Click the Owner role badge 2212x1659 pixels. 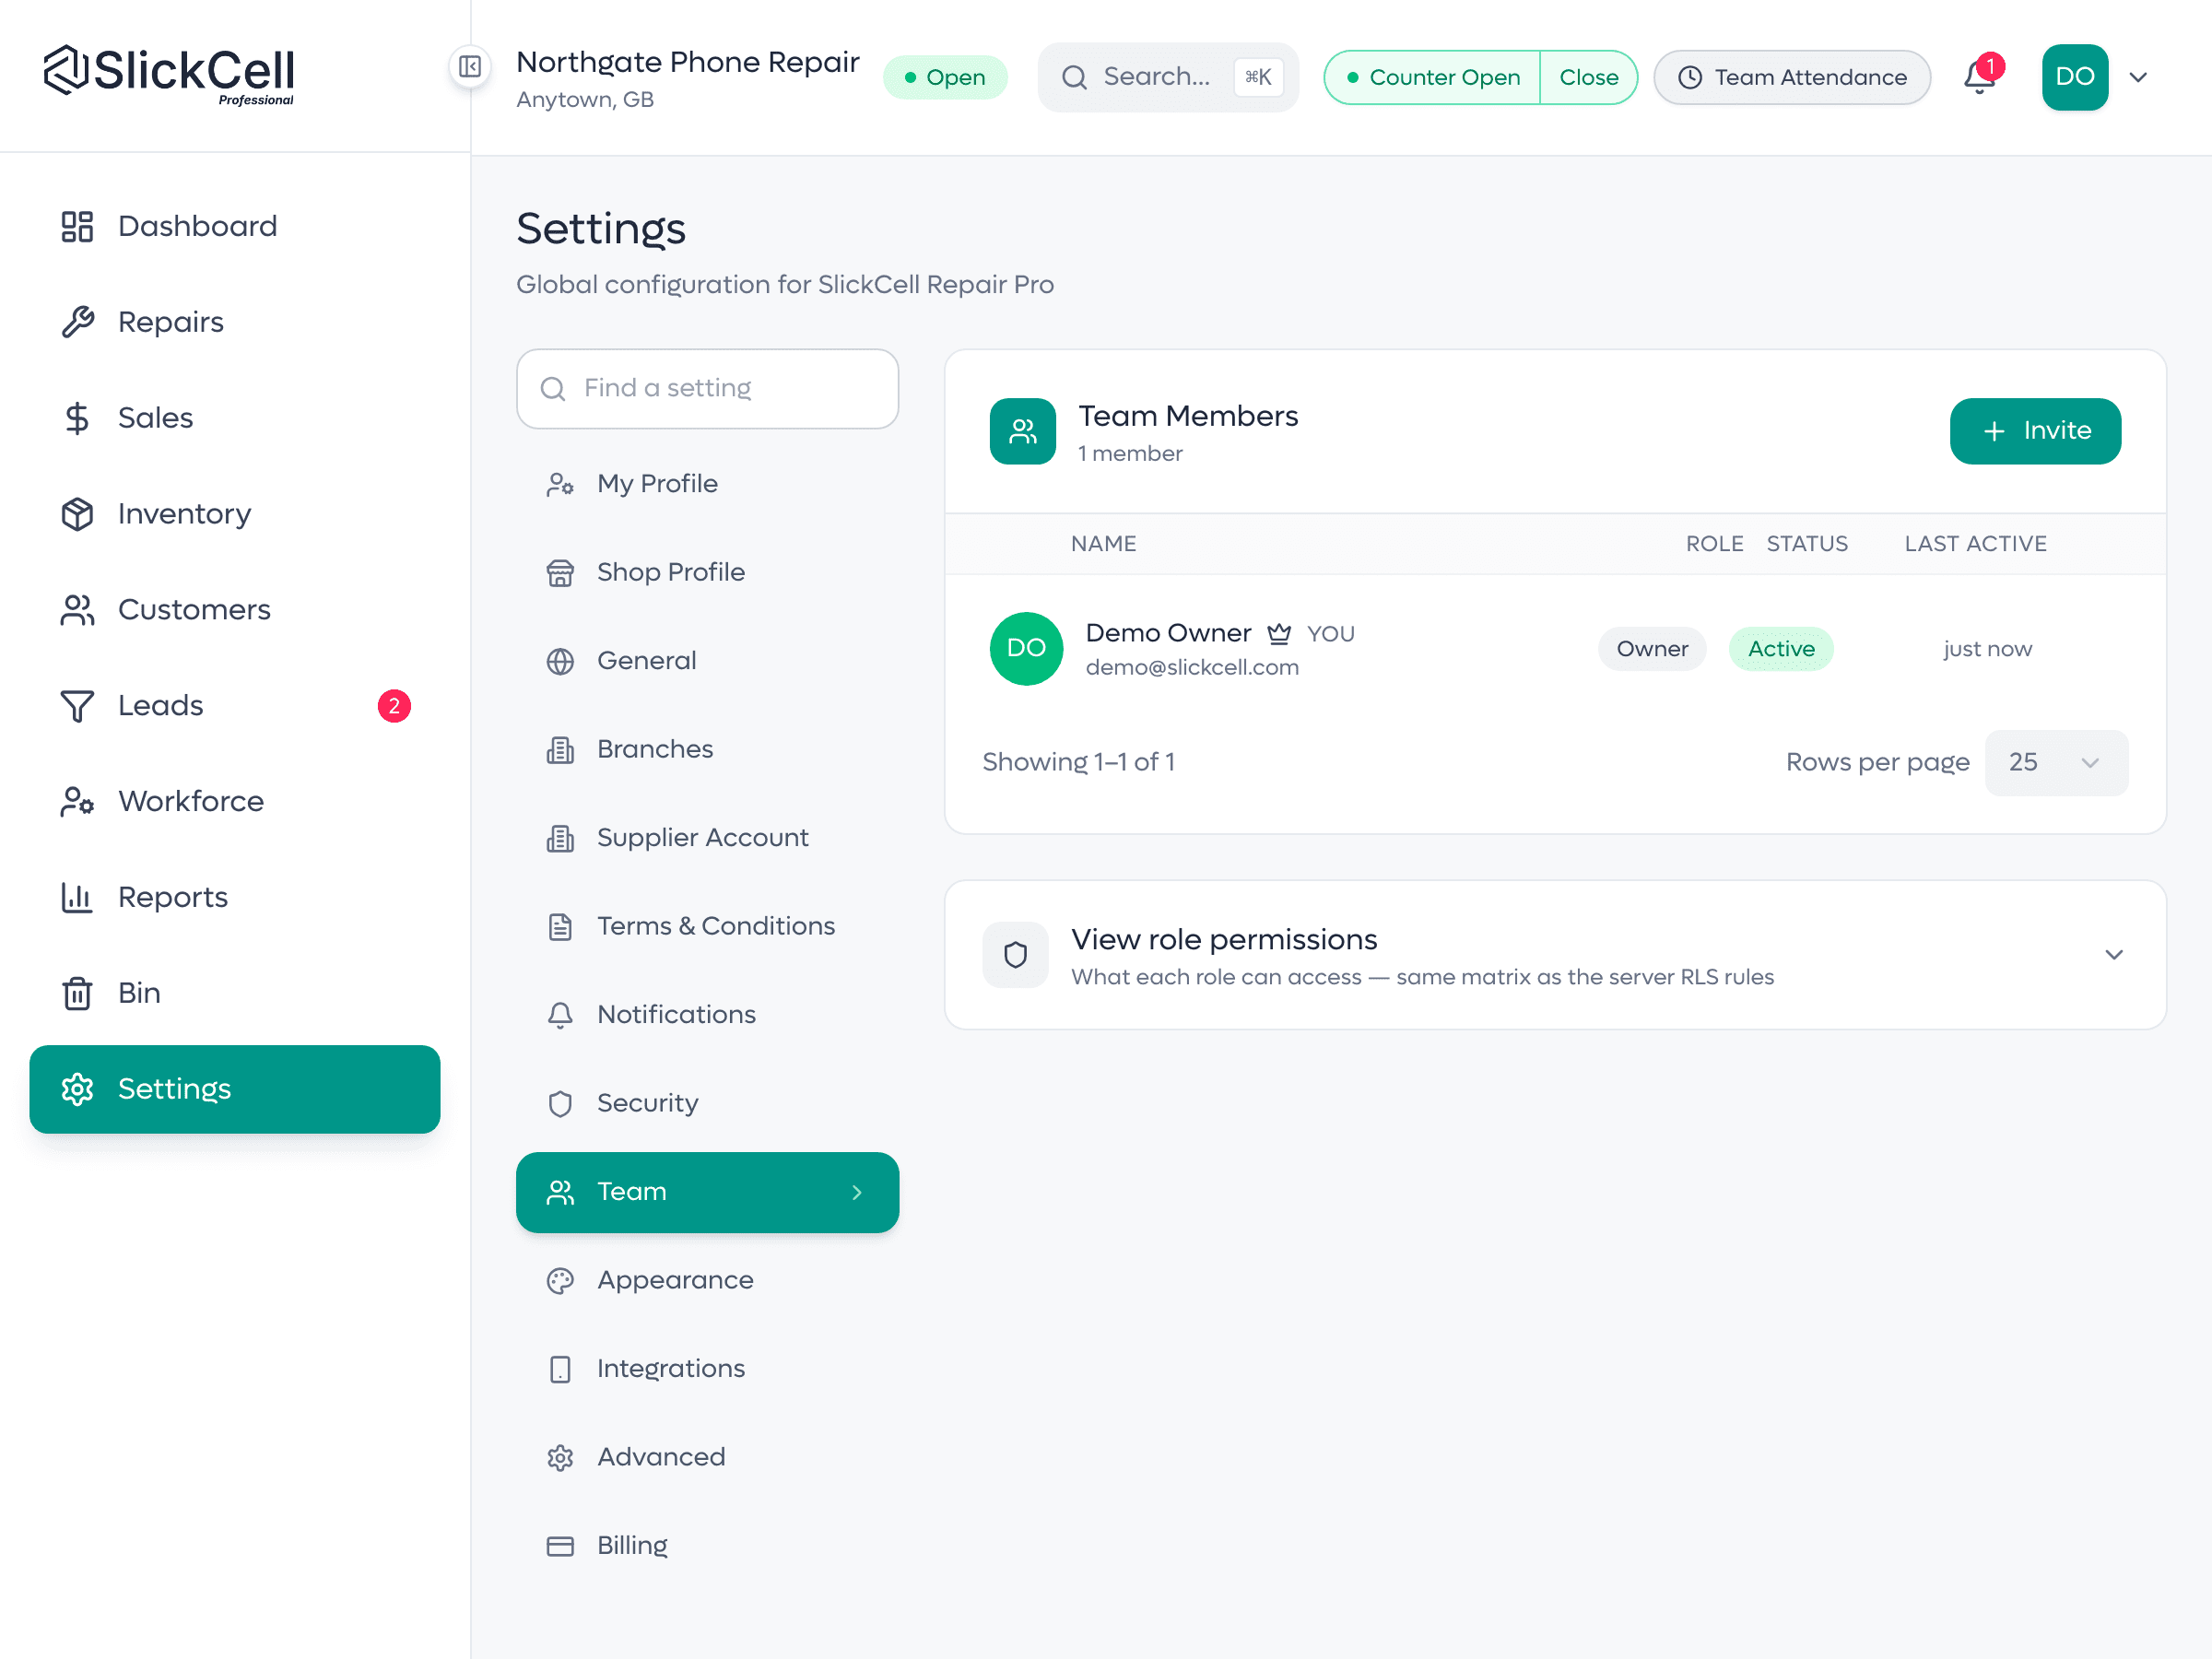pos(1652,649)
